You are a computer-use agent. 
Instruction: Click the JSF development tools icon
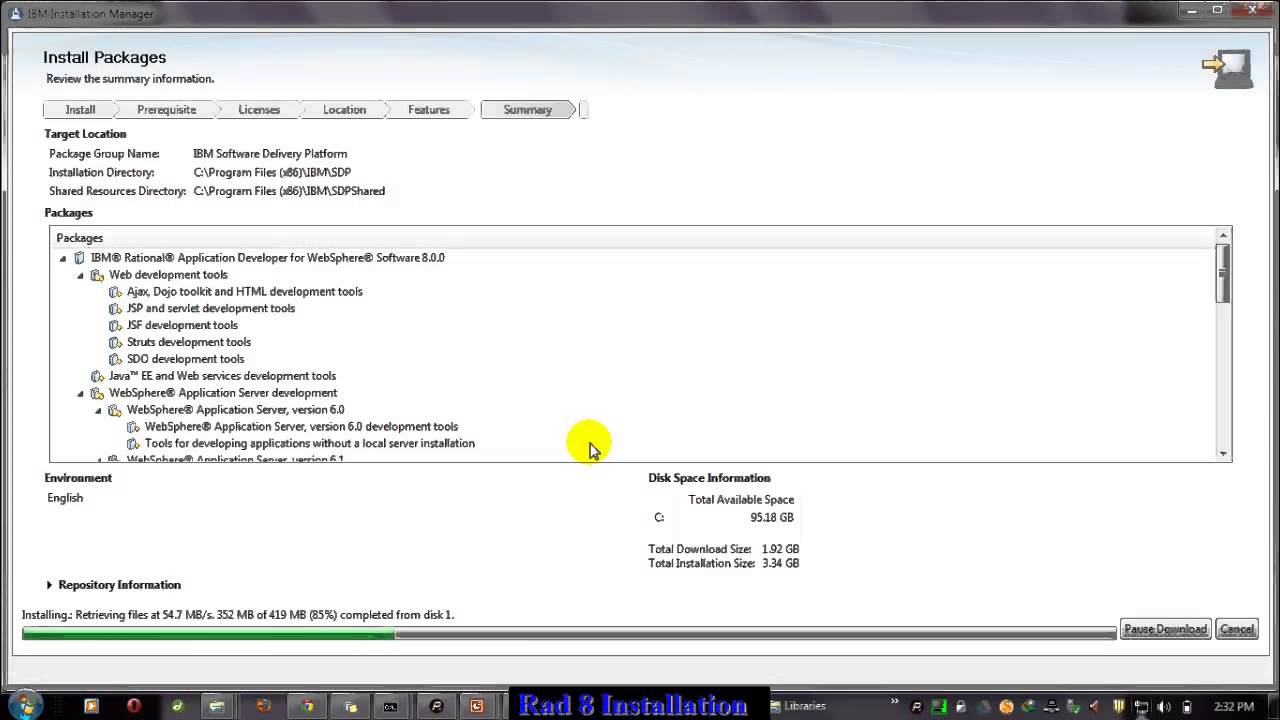tap(115, 326)
